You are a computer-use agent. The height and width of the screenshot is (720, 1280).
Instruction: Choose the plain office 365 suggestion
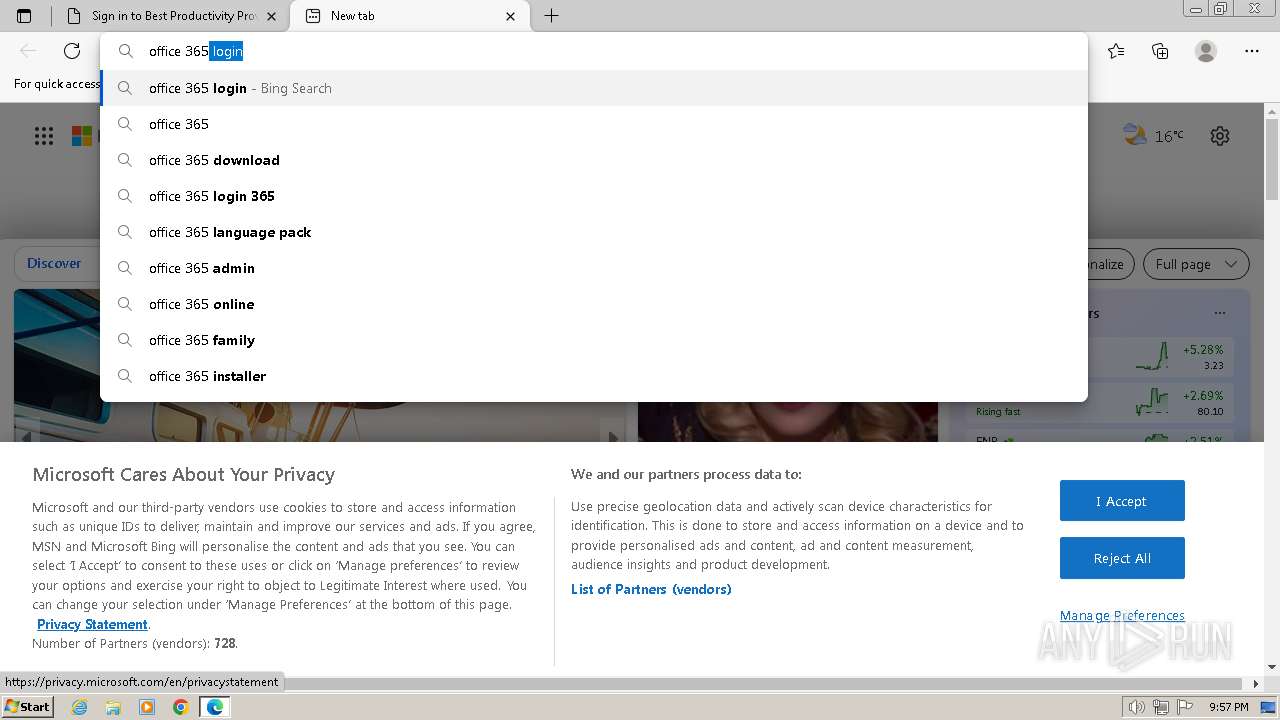593,124
